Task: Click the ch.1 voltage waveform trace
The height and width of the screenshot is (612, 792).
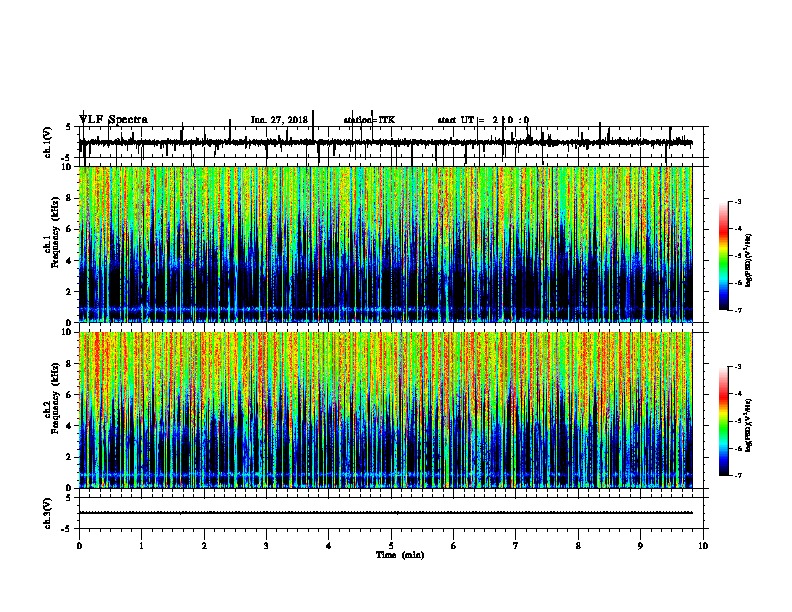Action: [385, 143]
